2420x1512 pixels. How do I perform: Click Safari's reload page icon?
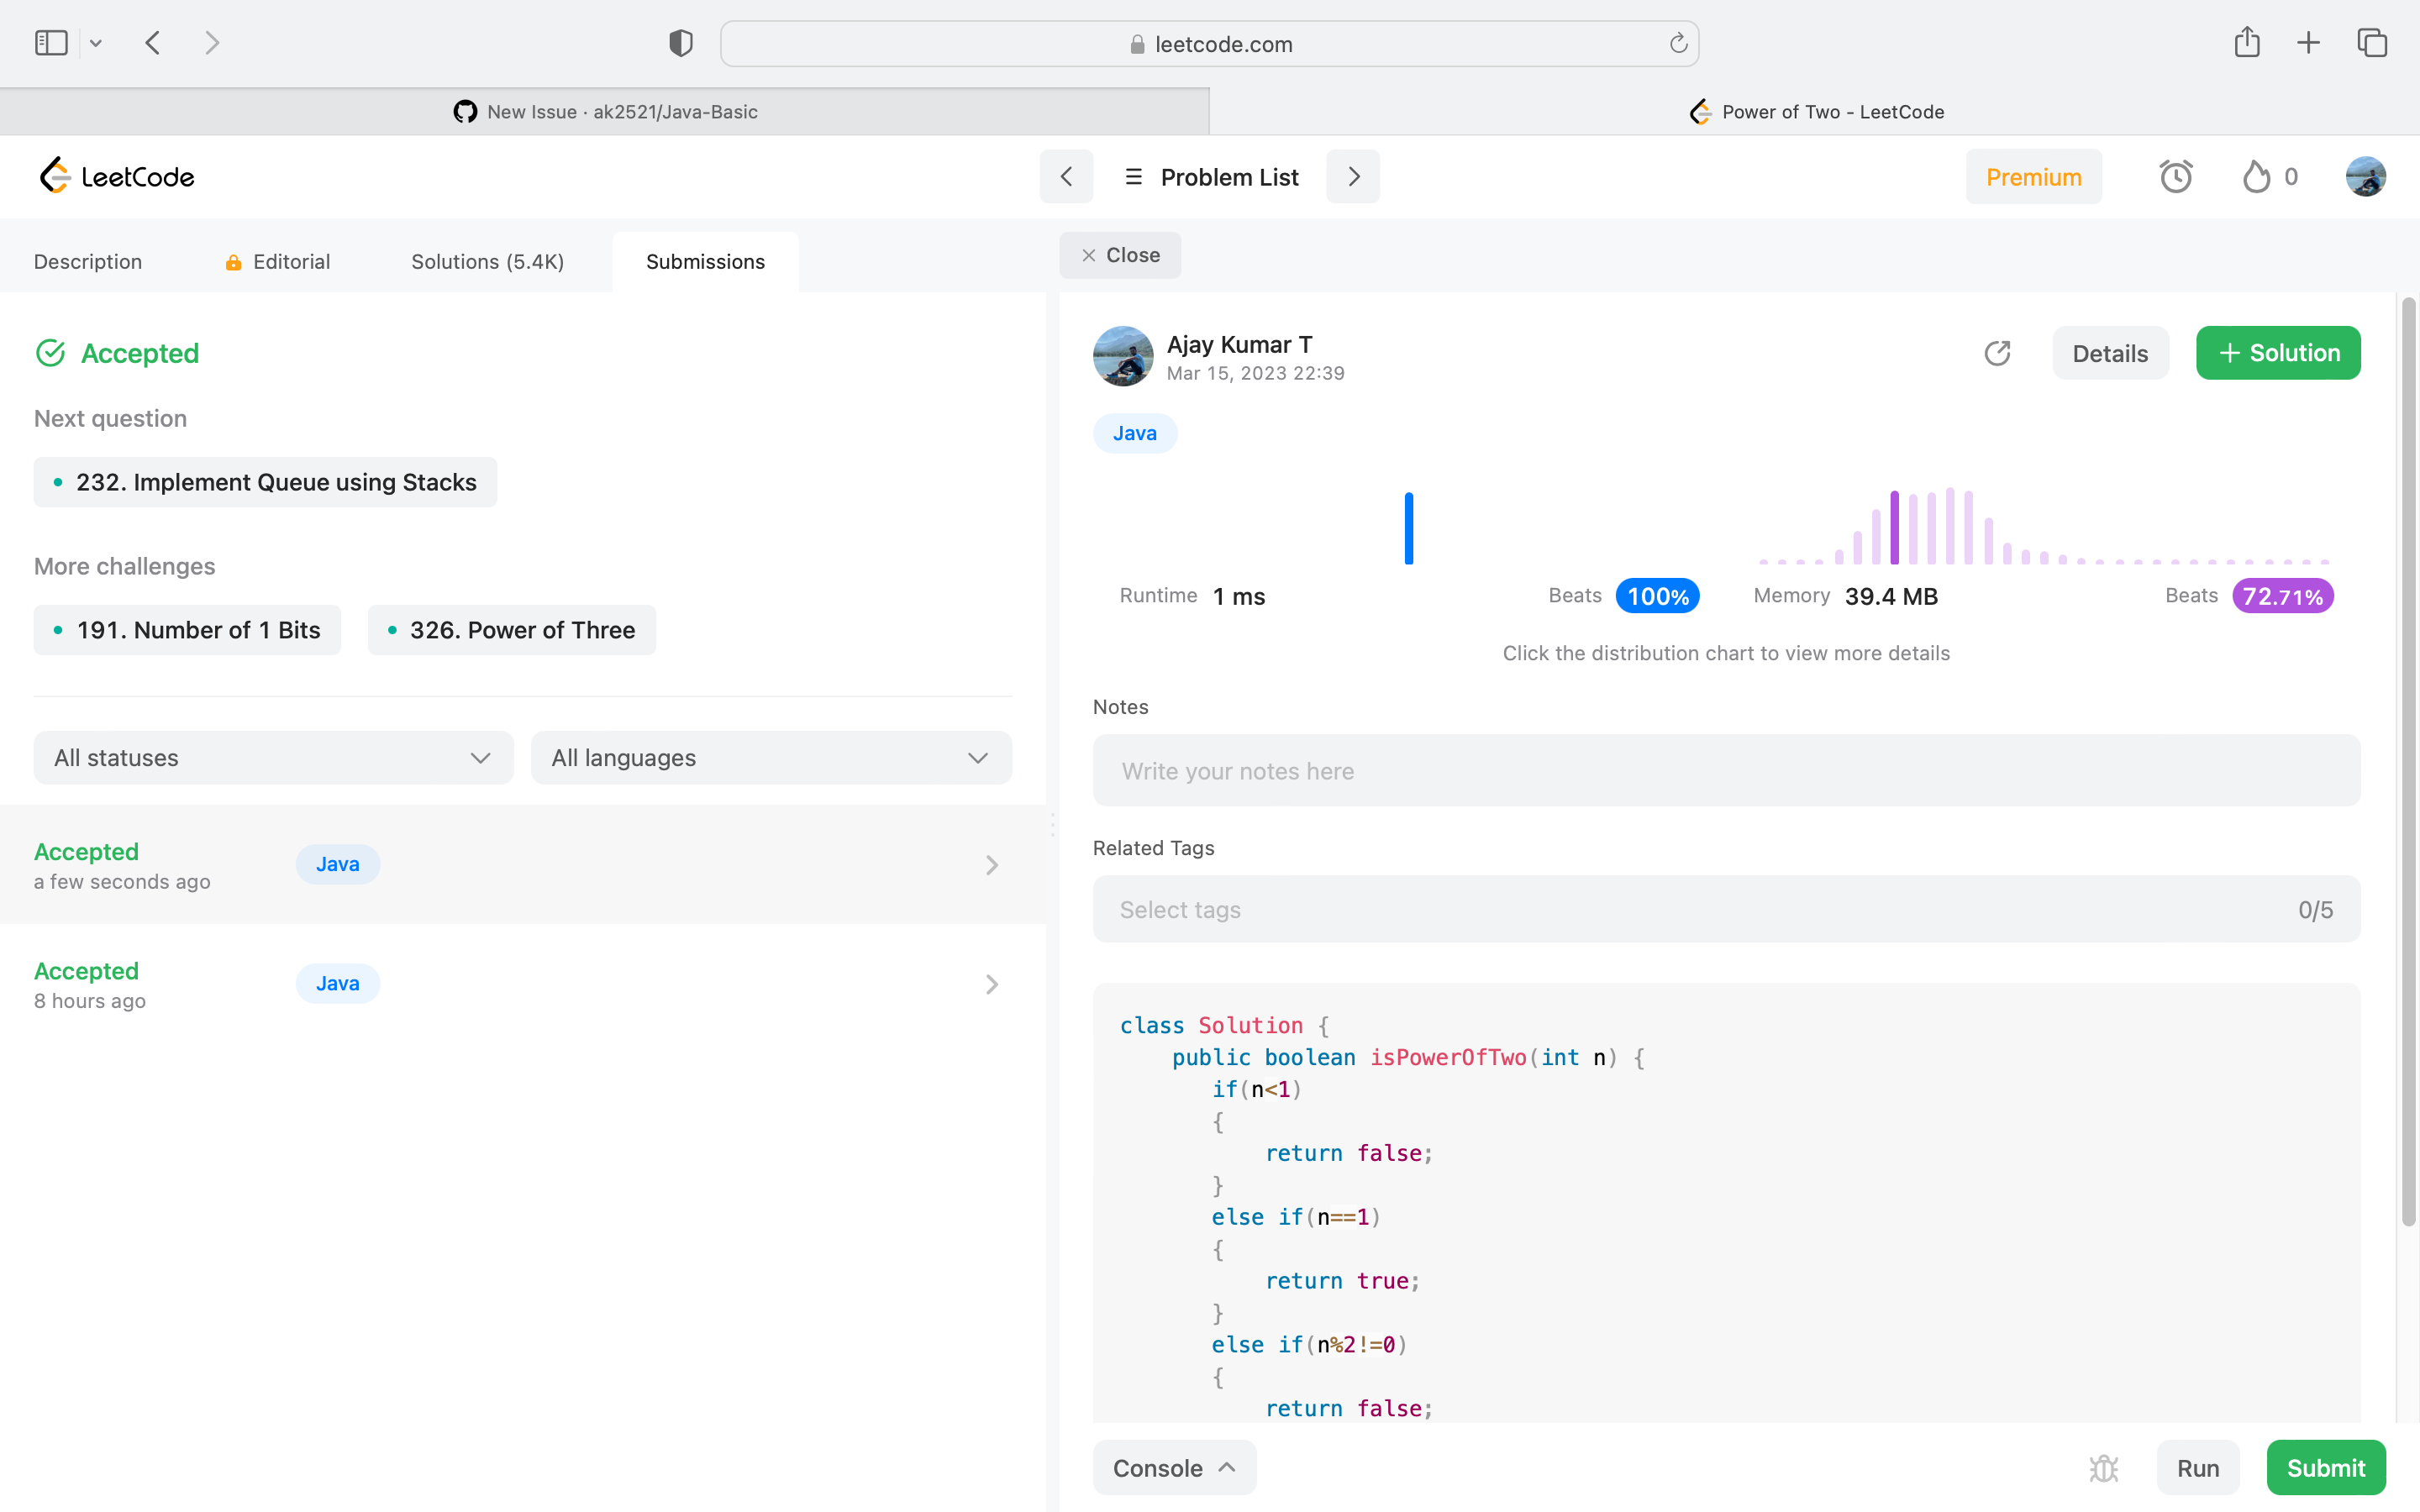coord(1678,44)
